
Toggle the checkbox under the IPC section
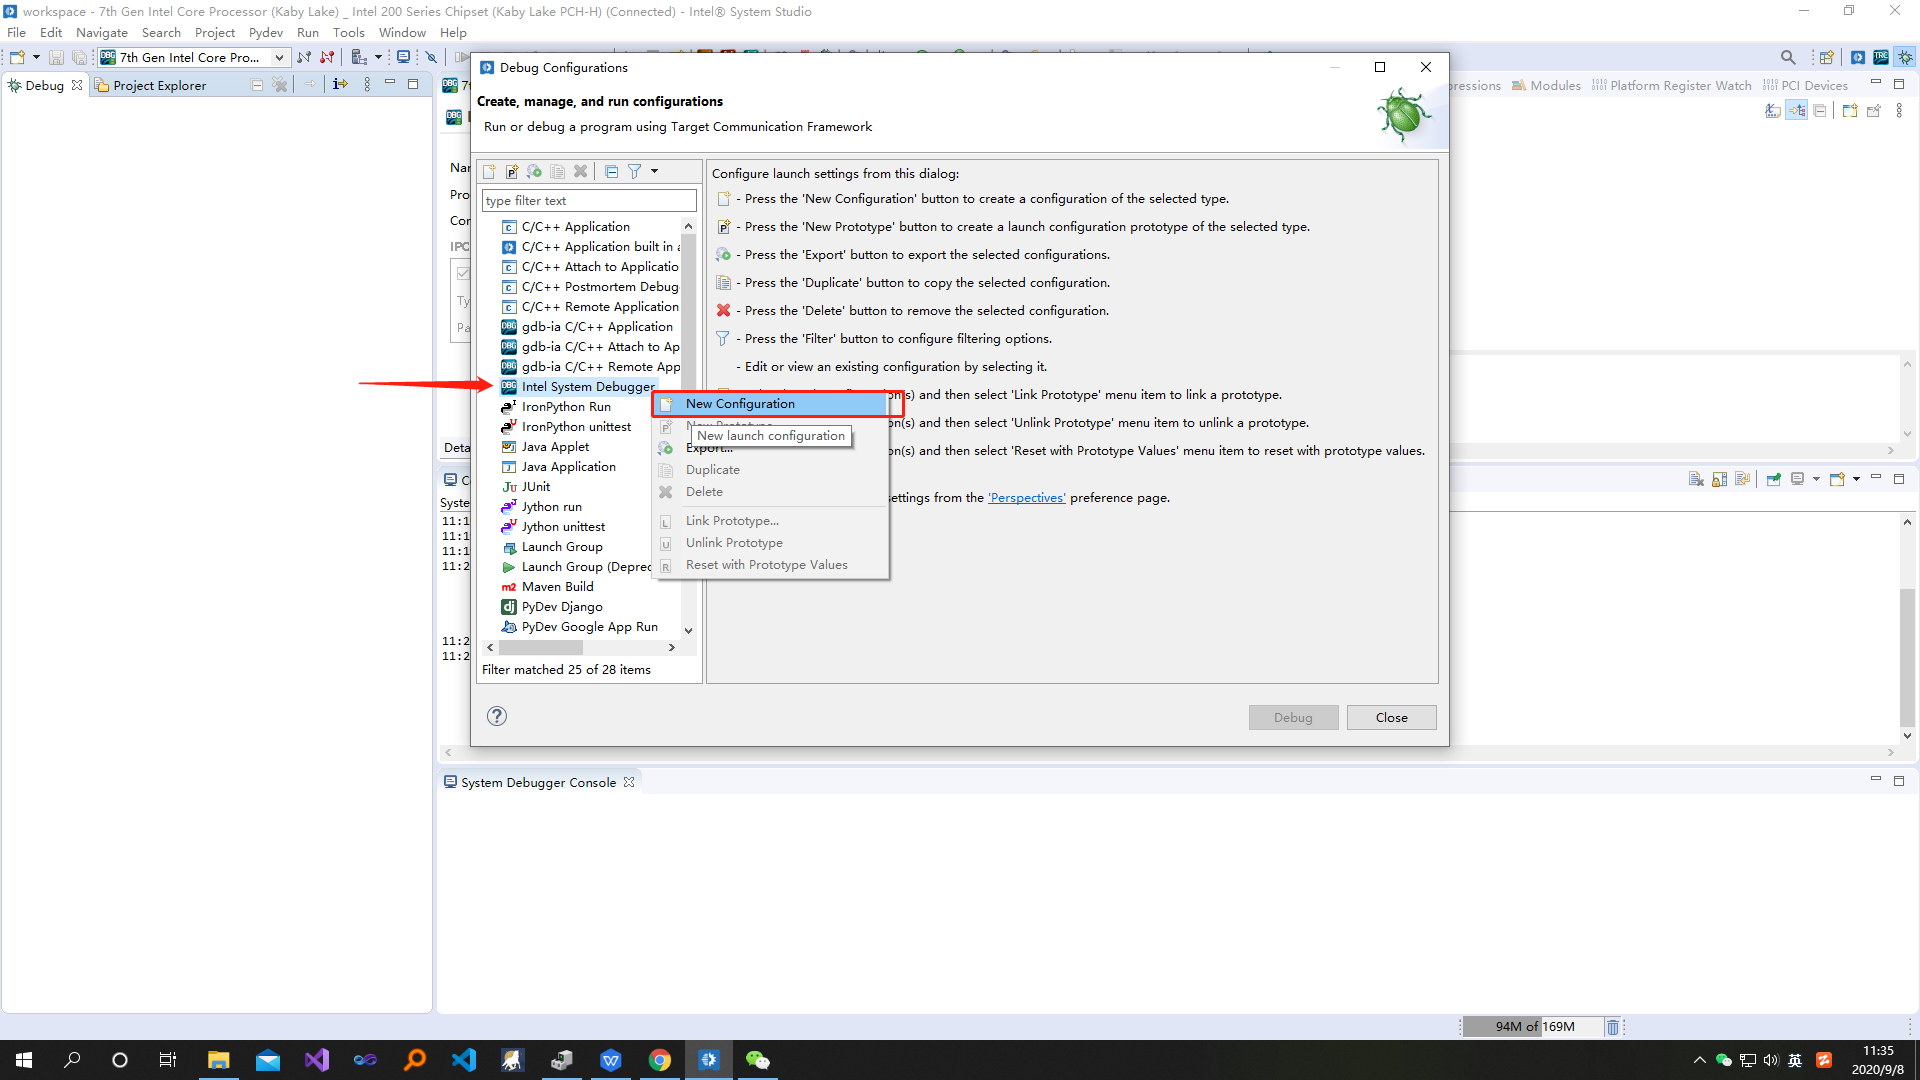coord(463,273)
